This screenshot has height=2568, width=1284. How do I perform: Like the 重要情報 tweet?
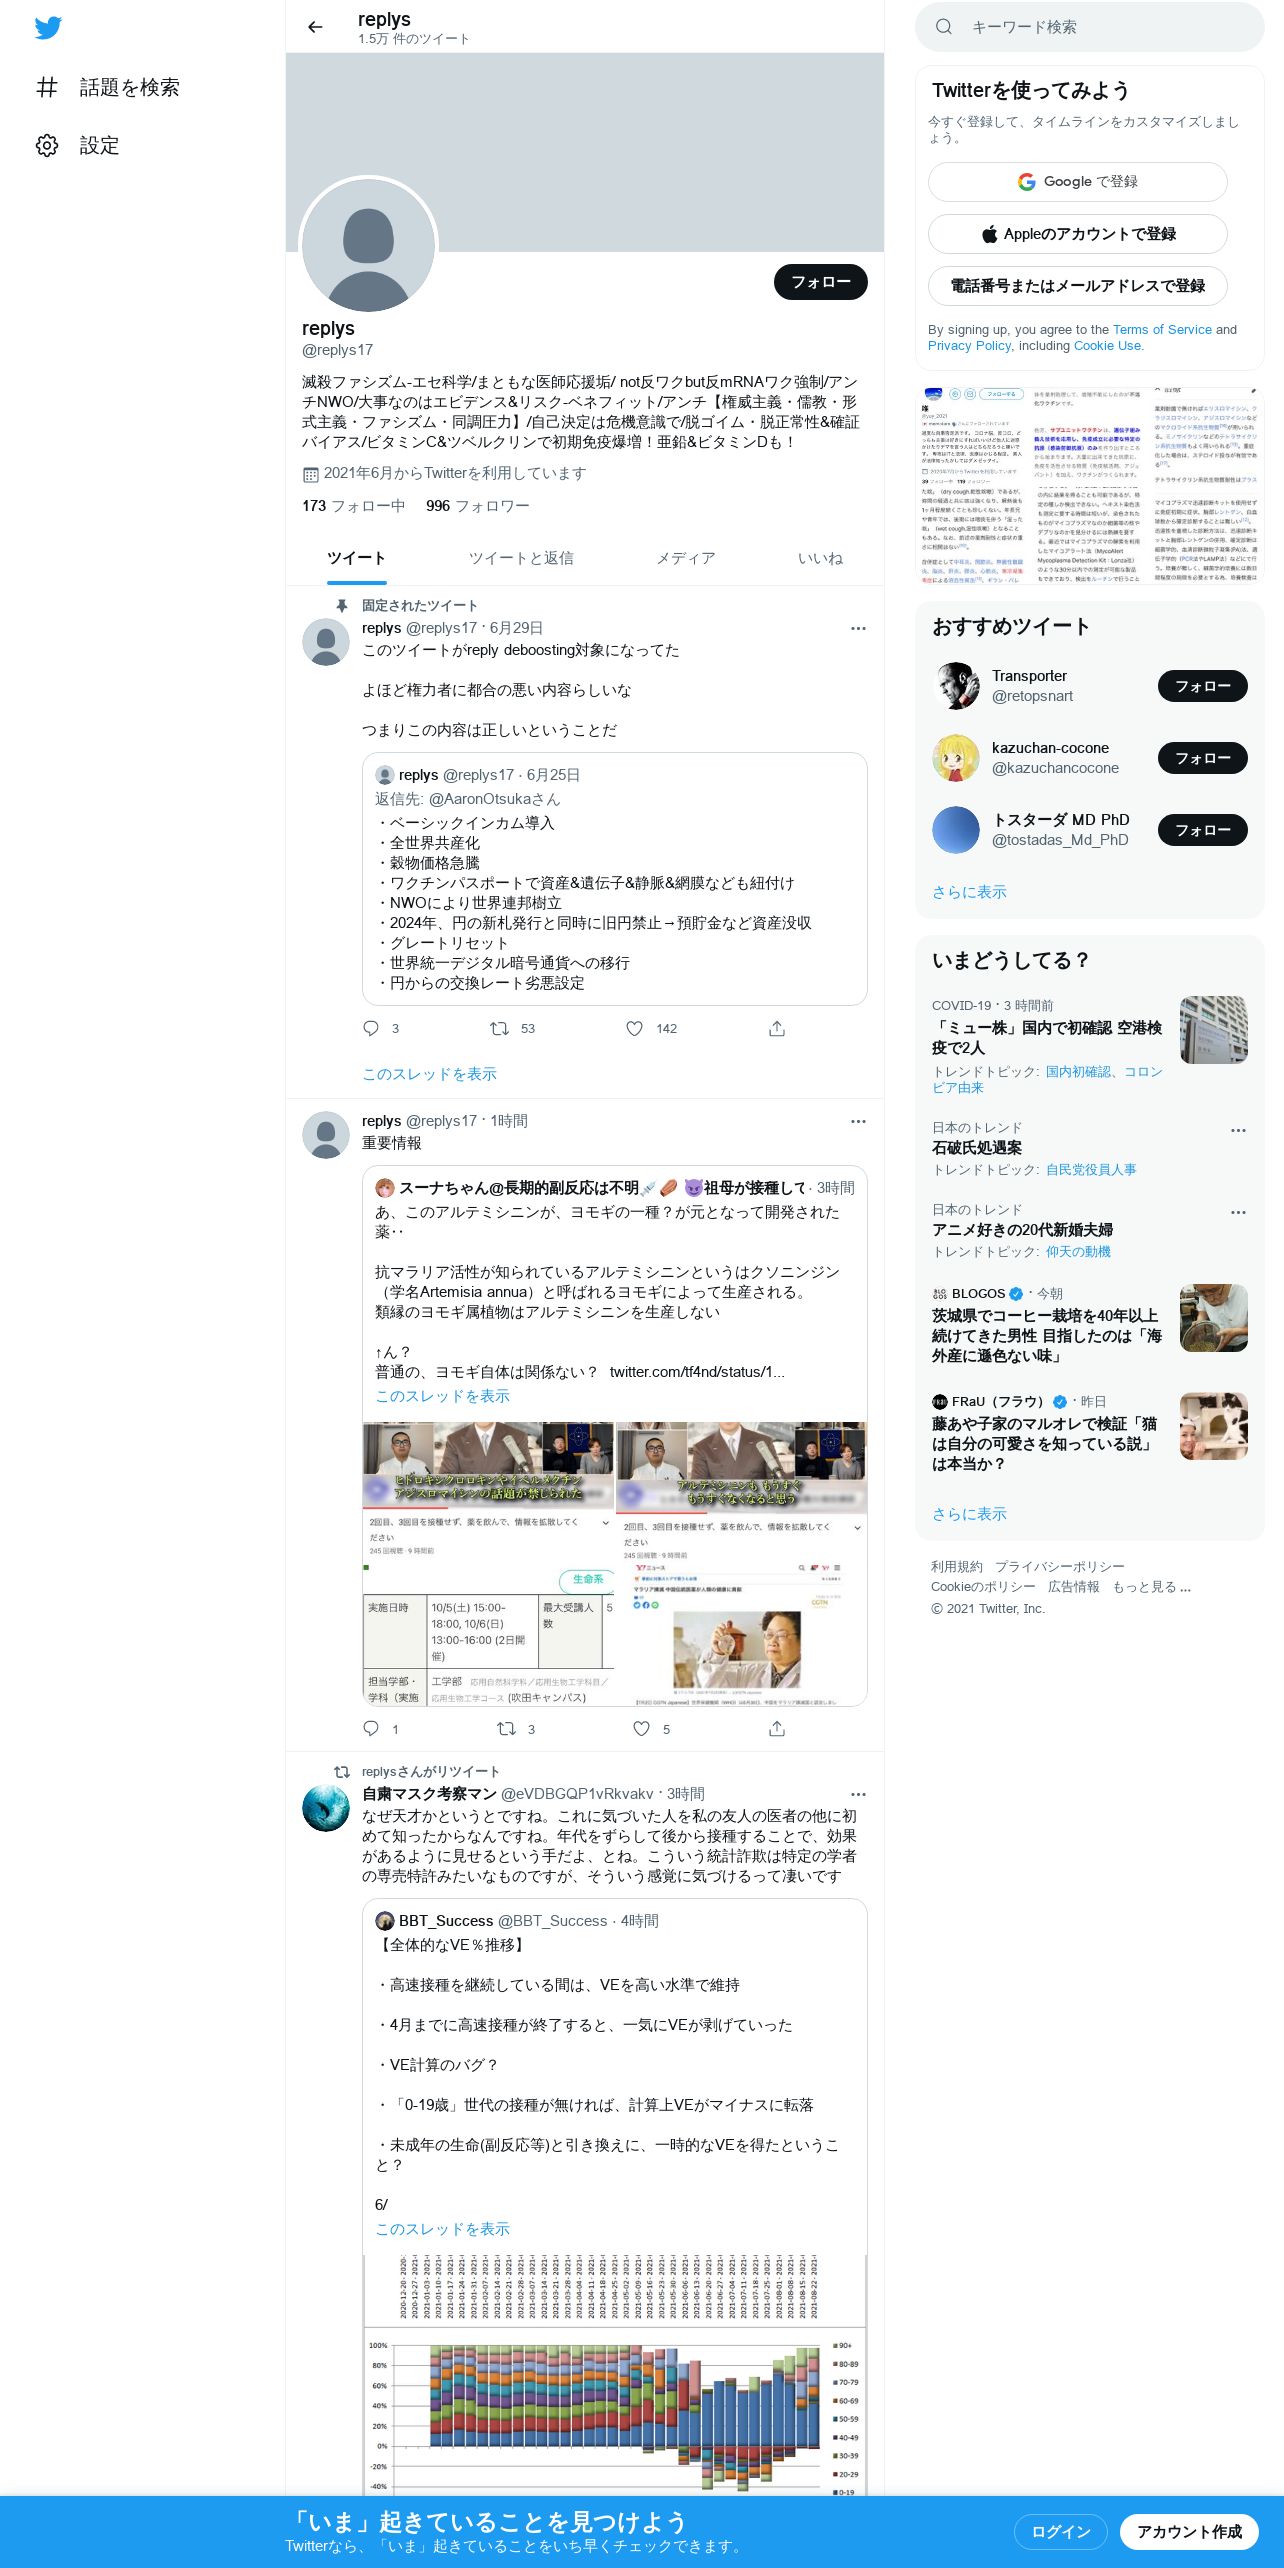click(641, 1728)
